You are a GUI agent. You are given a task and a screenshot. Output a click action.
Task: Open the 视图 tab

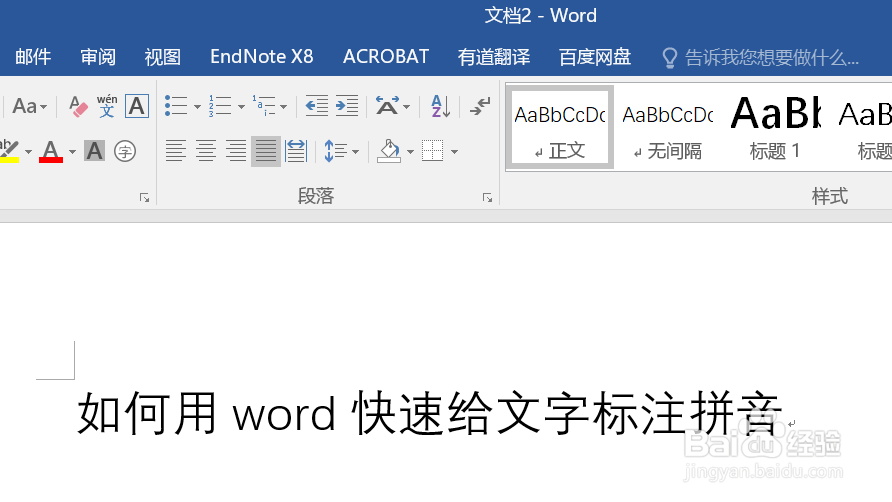163,57
